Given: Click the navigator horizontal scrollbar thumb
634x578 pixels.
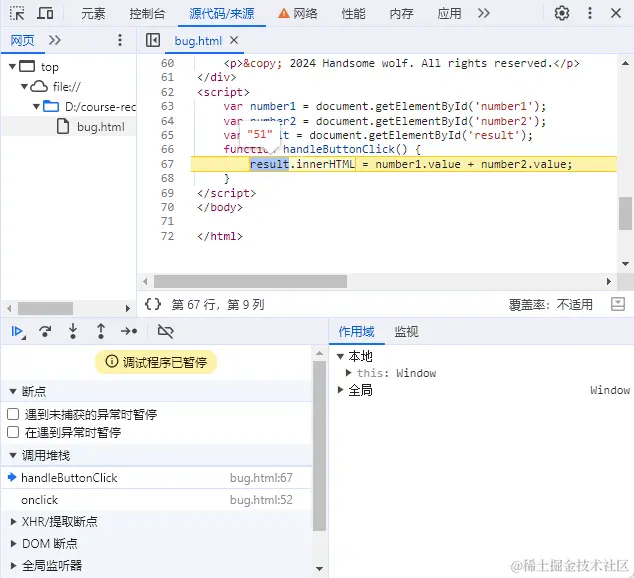Looking at the screenshot, I should pyautogui.click(x=45, y=308).
